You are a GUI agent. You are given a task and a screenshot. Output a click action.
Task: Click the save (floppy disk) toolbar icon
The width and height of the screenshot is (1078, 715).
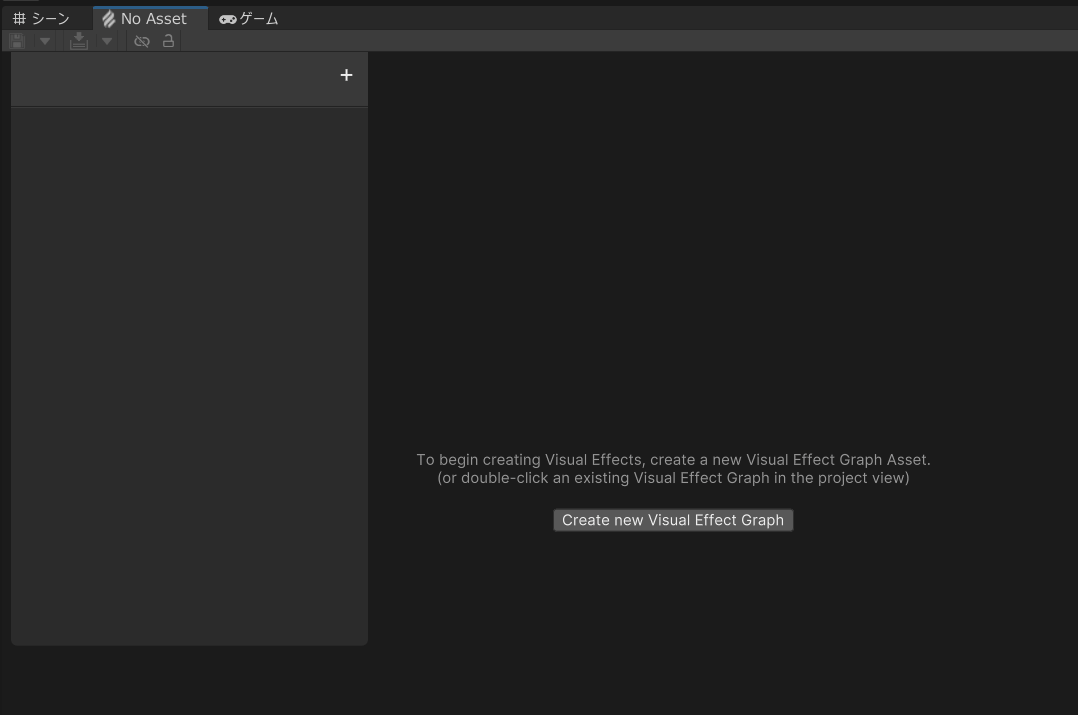point(17,41)
